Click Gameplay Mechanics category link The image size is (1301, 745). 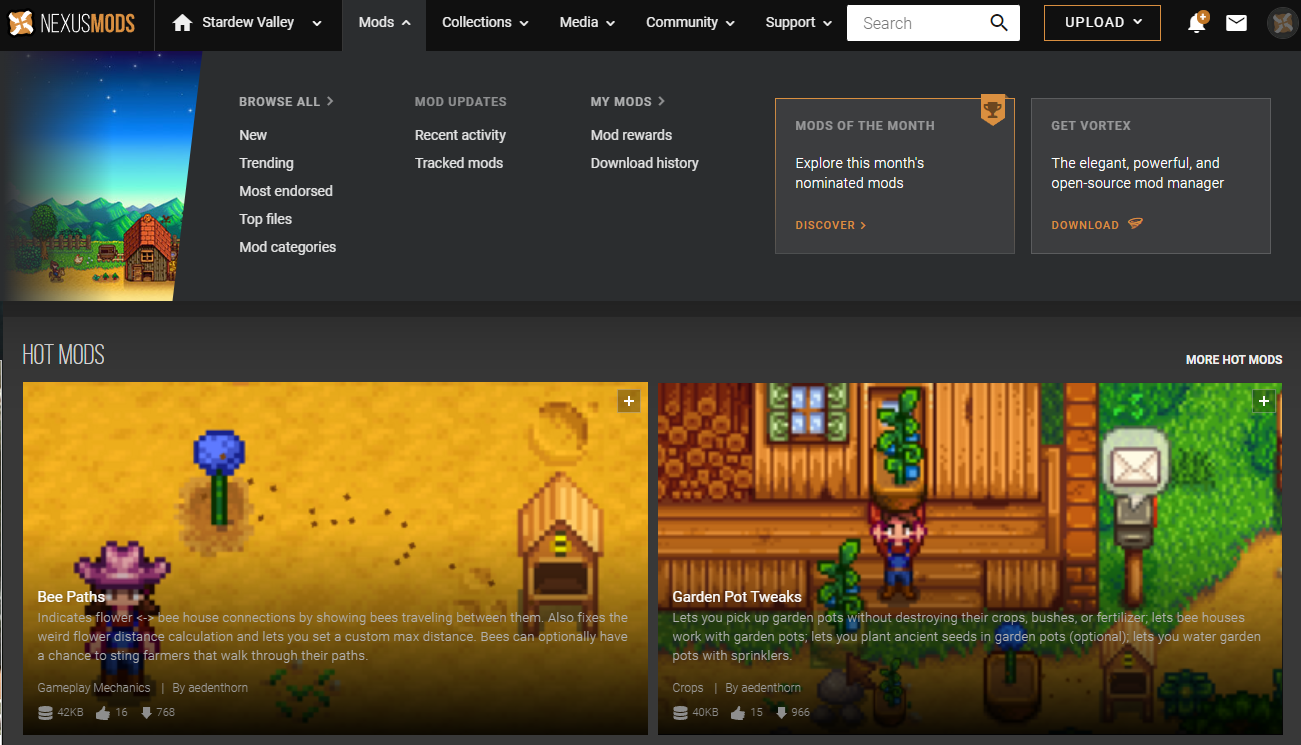pos(94,688)
